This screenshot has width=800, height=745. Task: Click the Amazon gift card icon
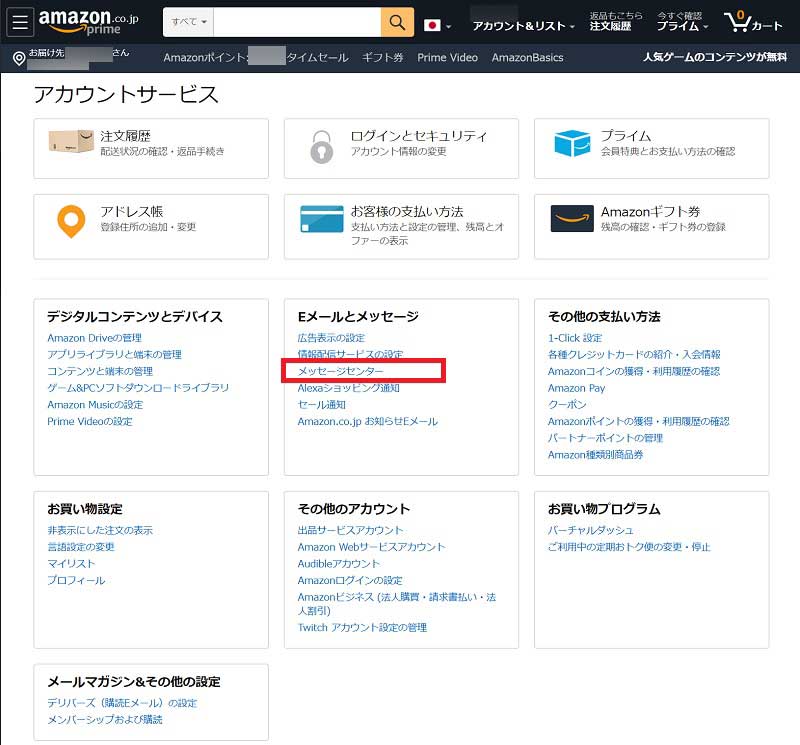pos(572,218)
